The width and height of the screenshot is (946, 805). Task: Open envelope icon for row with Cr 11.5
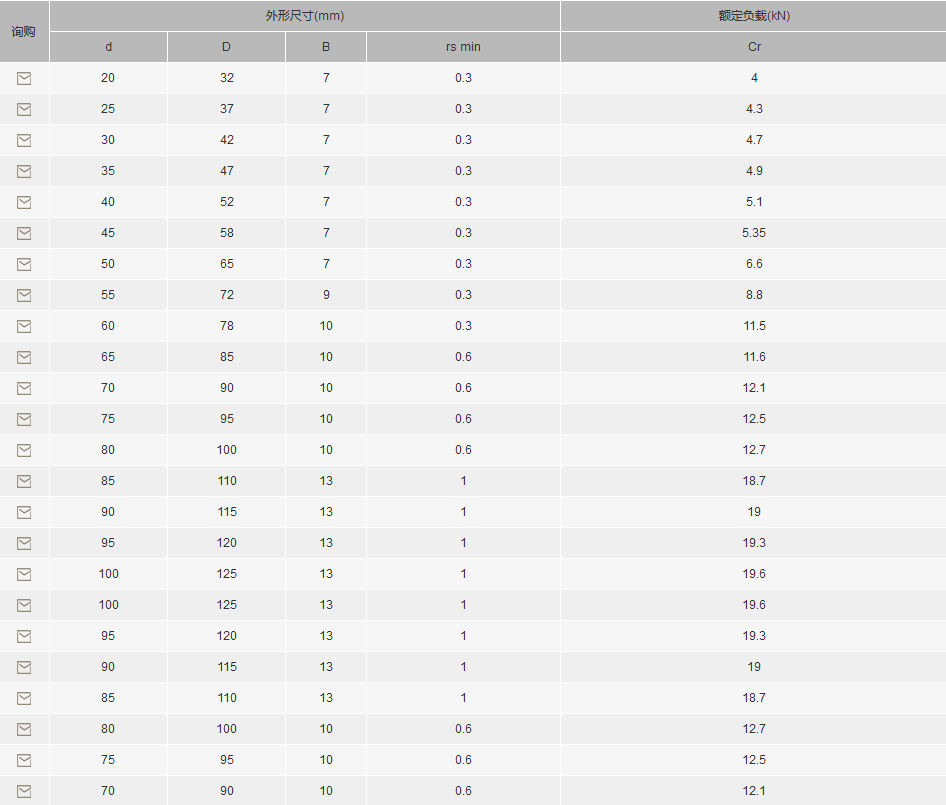coord(24,326)
